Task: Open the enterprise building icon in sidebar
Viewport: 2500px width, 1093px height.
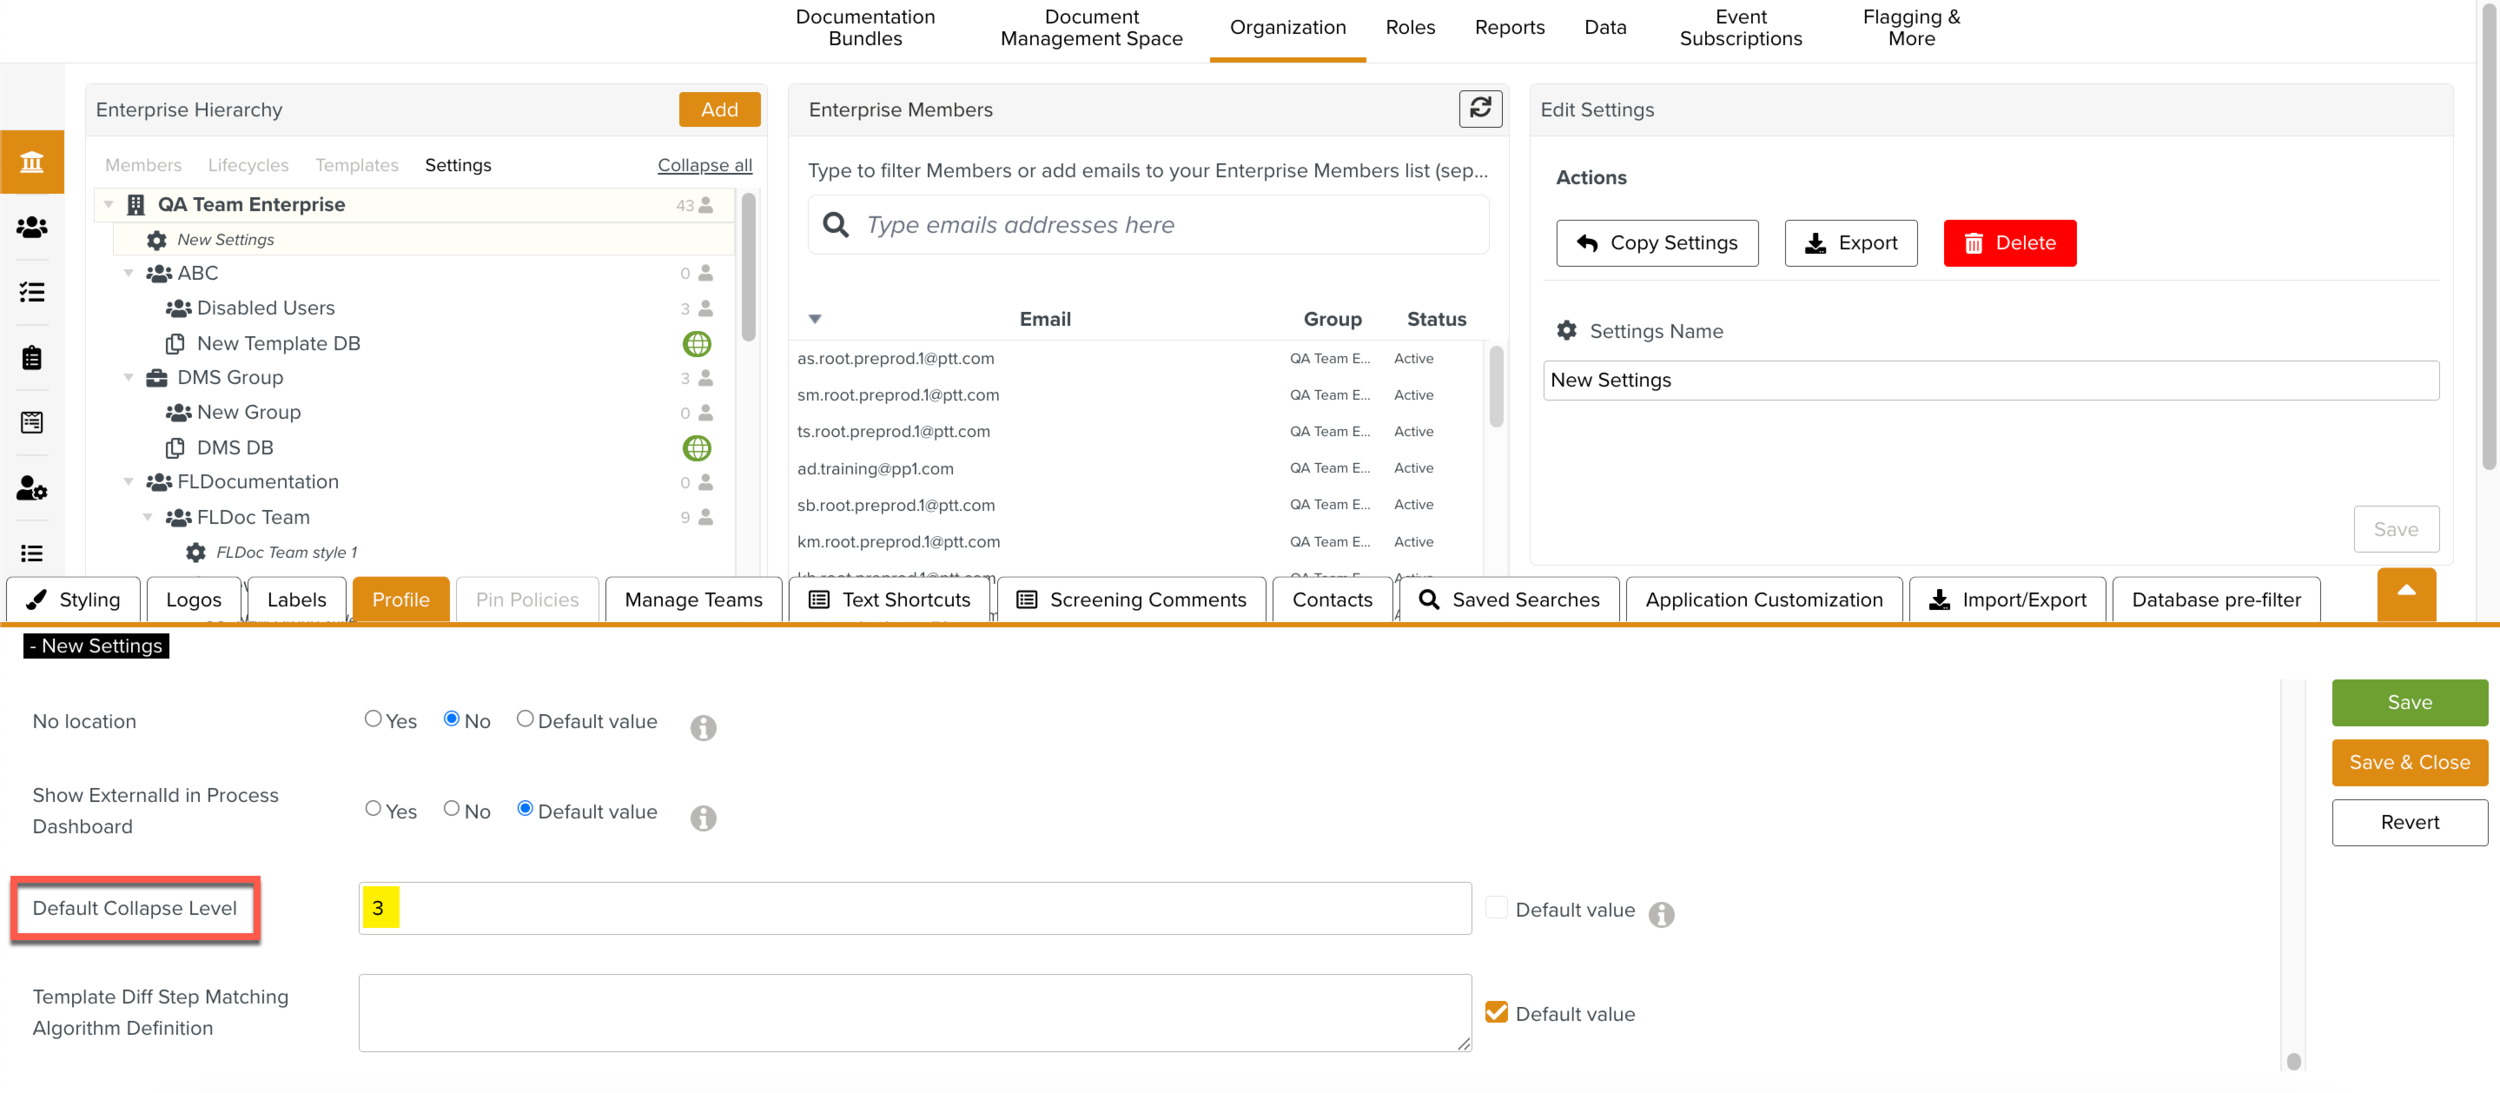Action: [32, 161]
